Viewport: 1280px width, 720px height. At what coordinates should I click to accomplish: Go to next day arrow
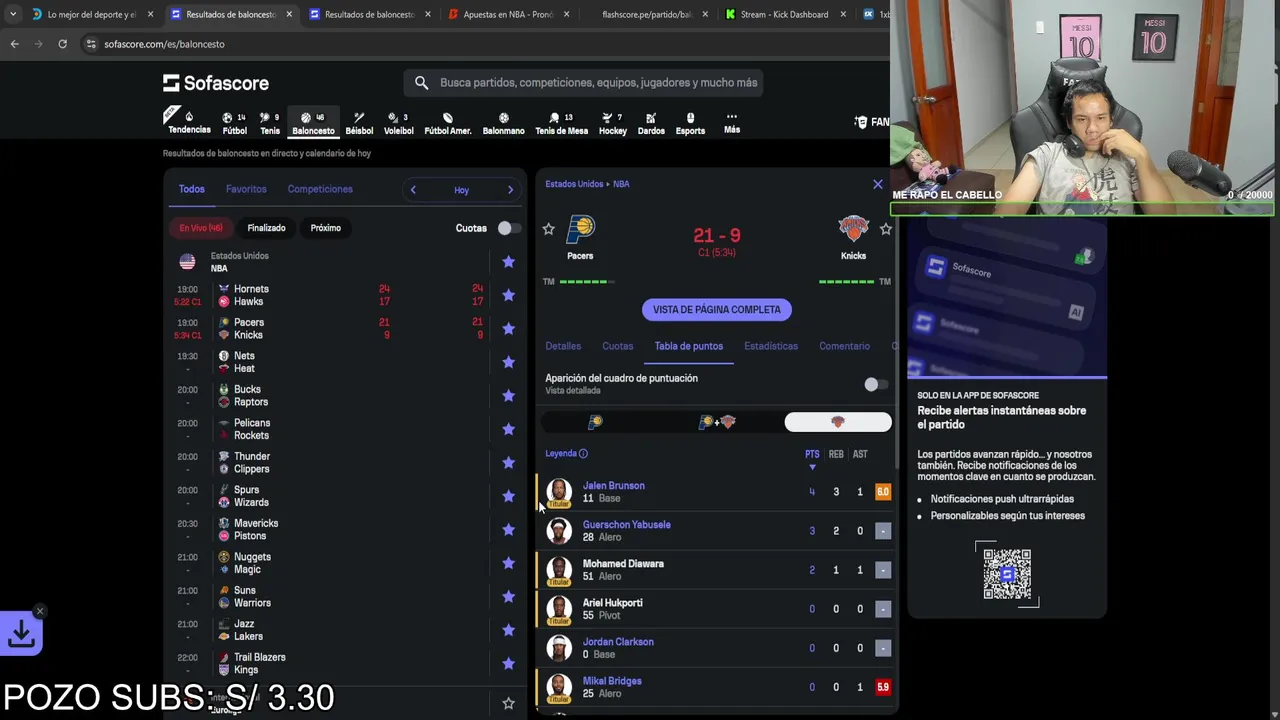tap(510, 190)
